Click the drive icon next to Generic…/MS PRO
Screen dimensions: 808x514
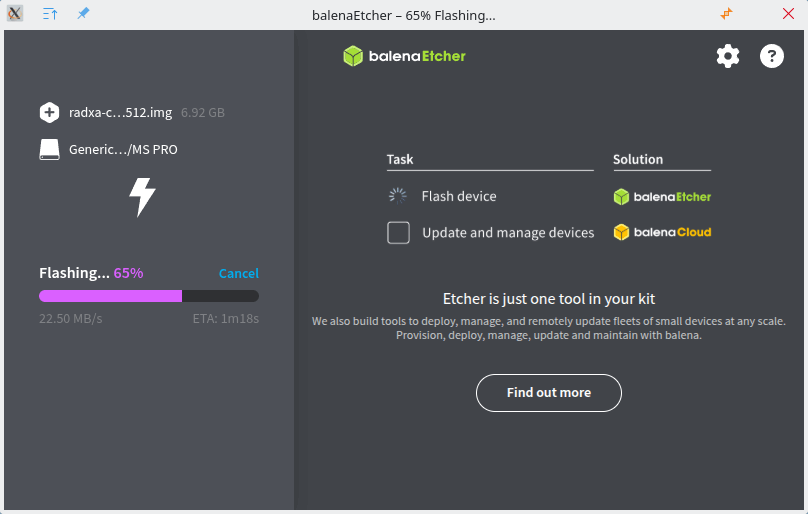[x=50, y=149]
